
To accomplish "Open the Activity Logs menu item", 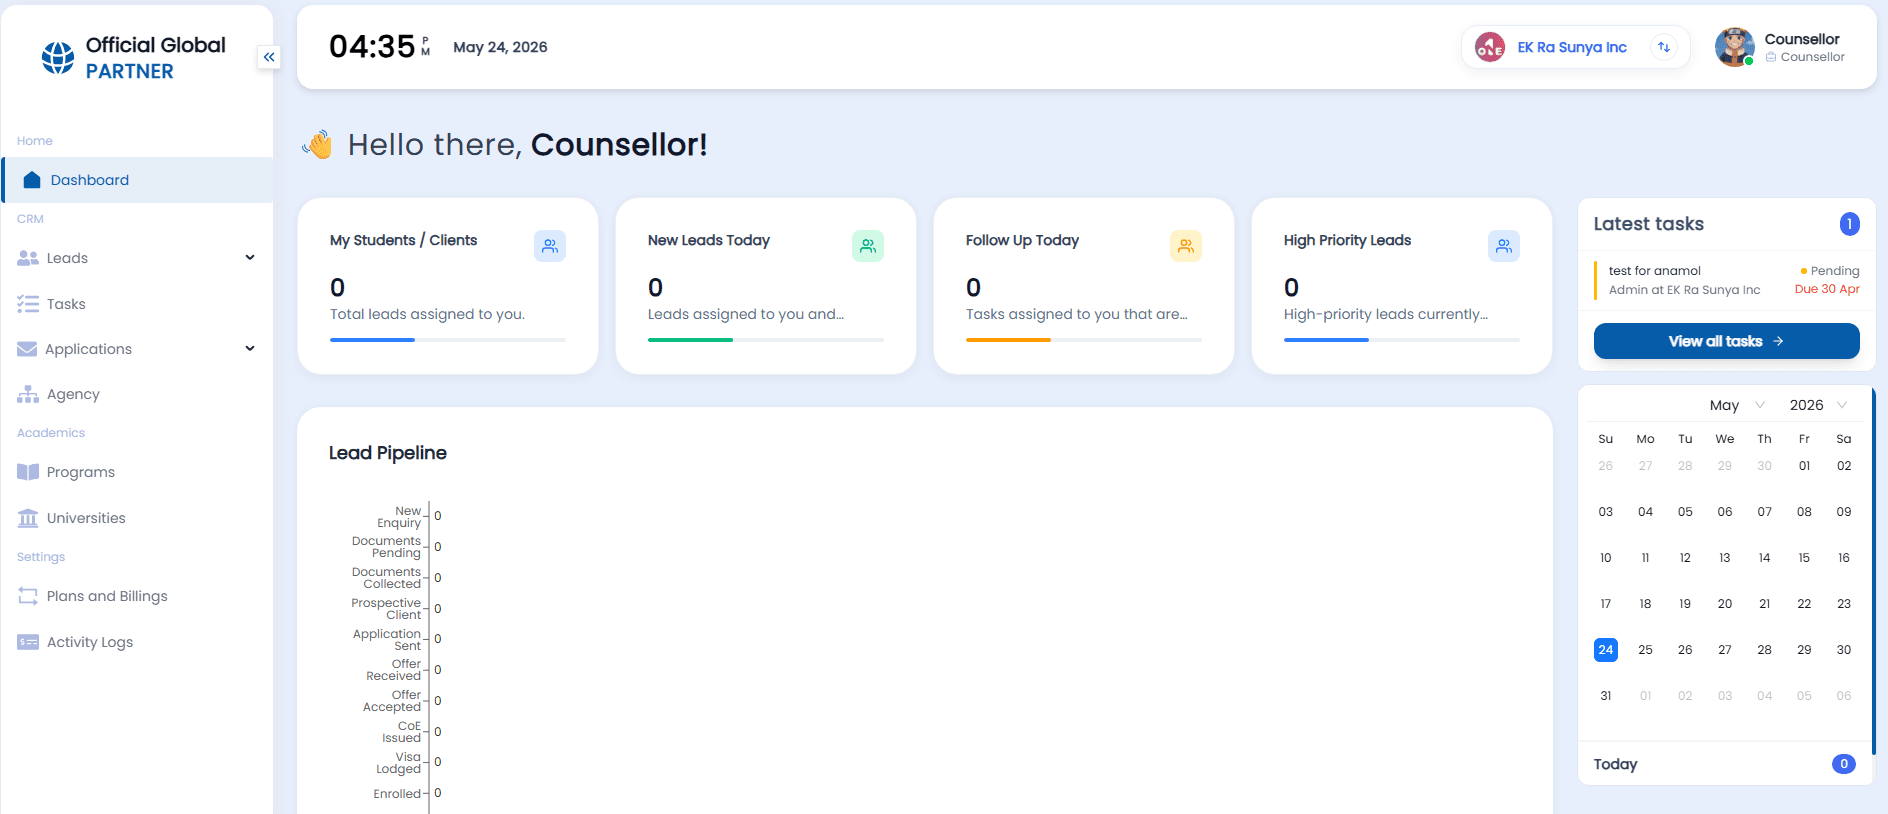I will [137, 642].
